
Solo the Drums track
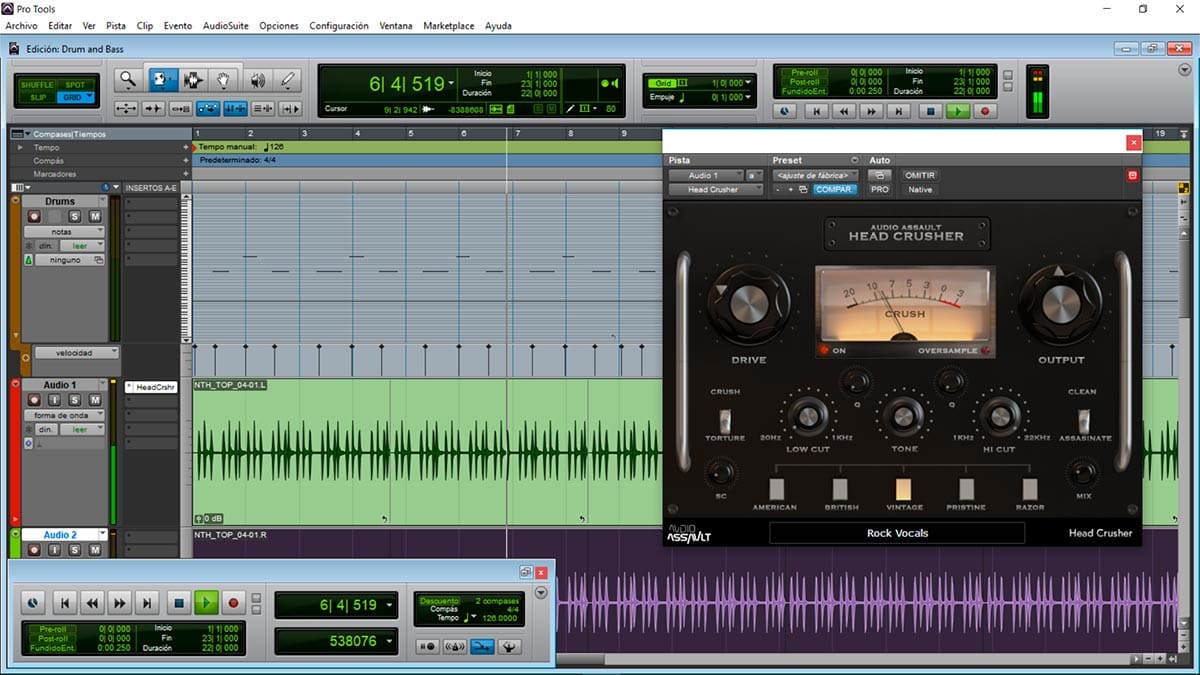coord(74,216)
